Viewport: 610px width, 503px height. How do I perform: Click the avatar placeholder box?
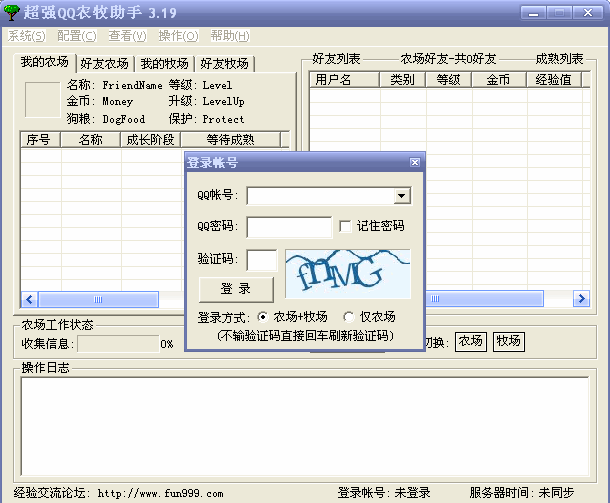click(x=42, y=100)
